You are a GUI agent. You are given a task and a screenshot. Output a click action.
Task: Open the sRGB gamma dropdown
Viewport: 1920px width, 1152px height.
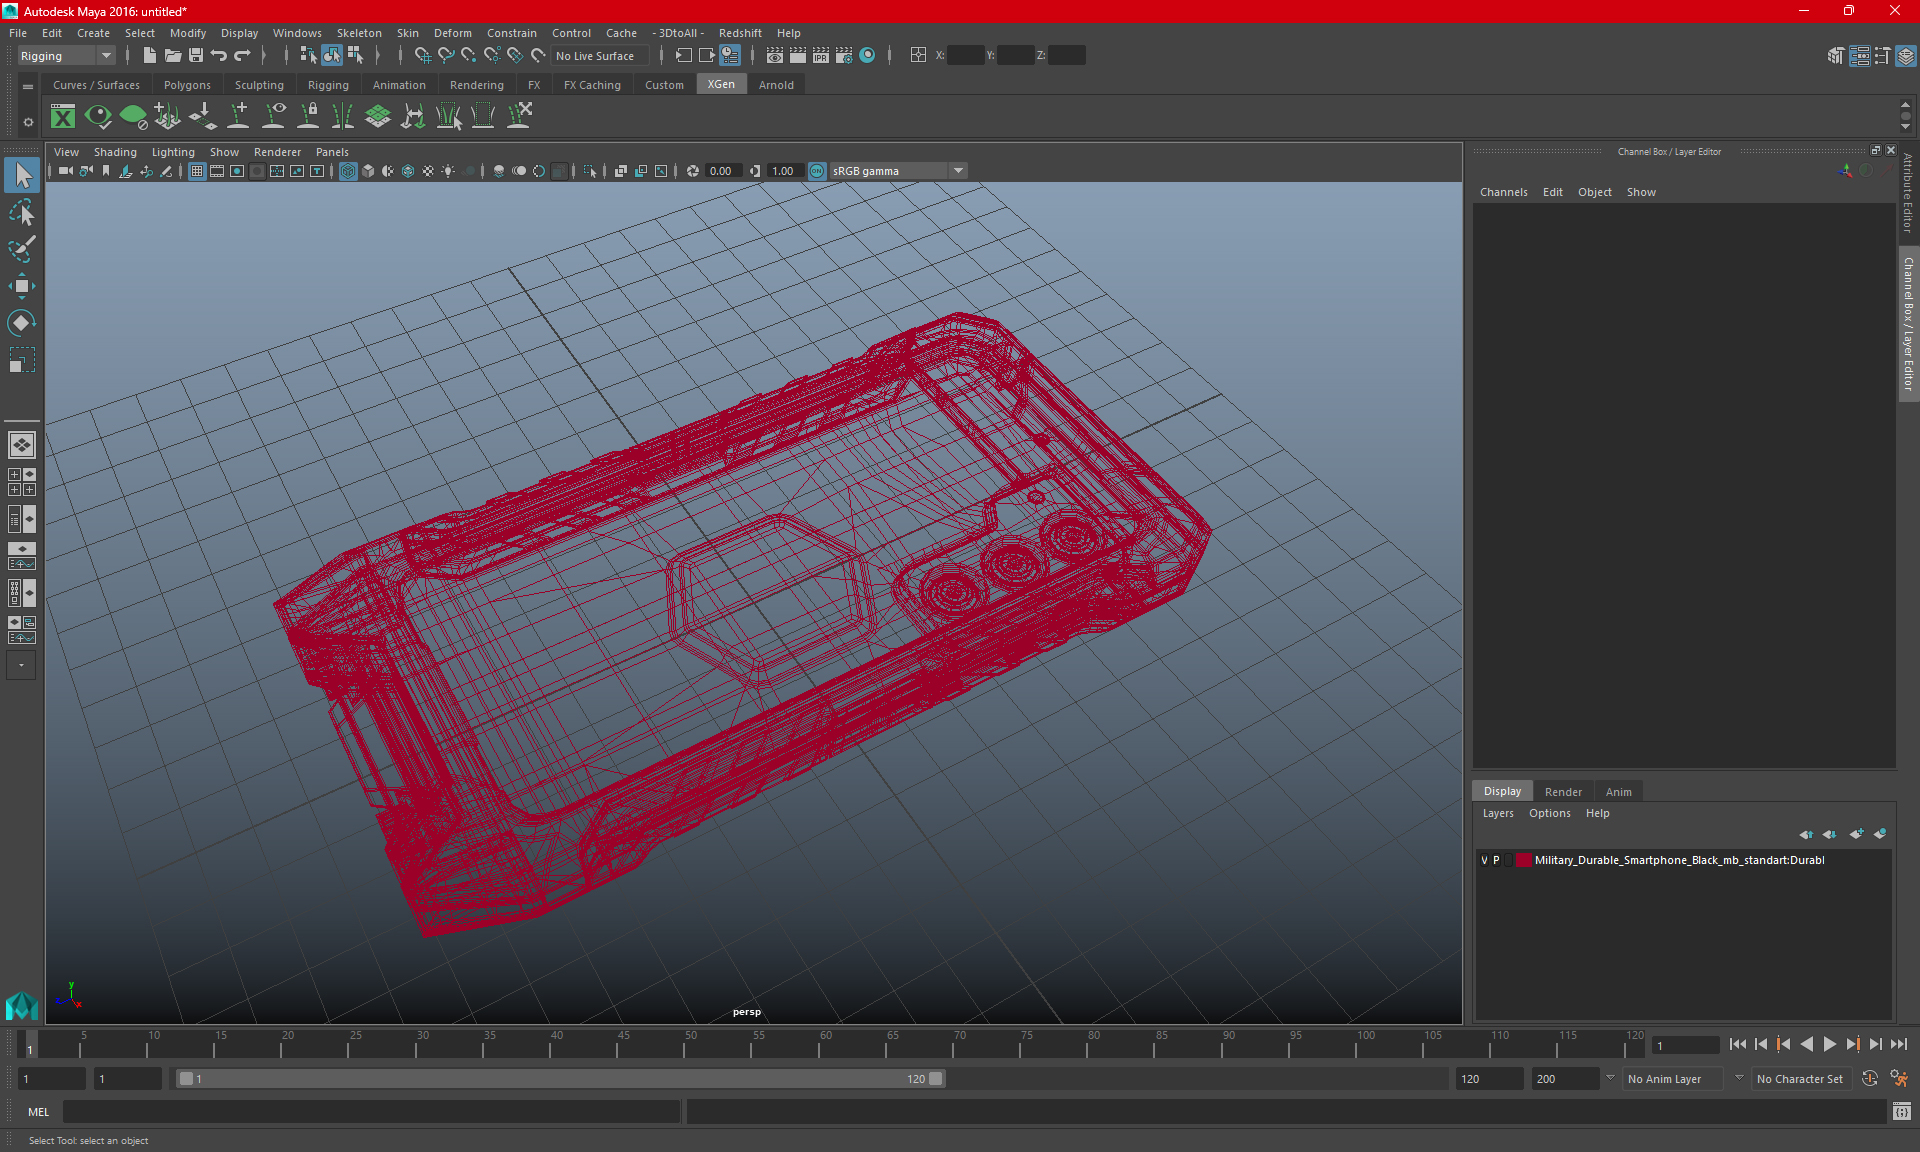click(x=958, y=171)
